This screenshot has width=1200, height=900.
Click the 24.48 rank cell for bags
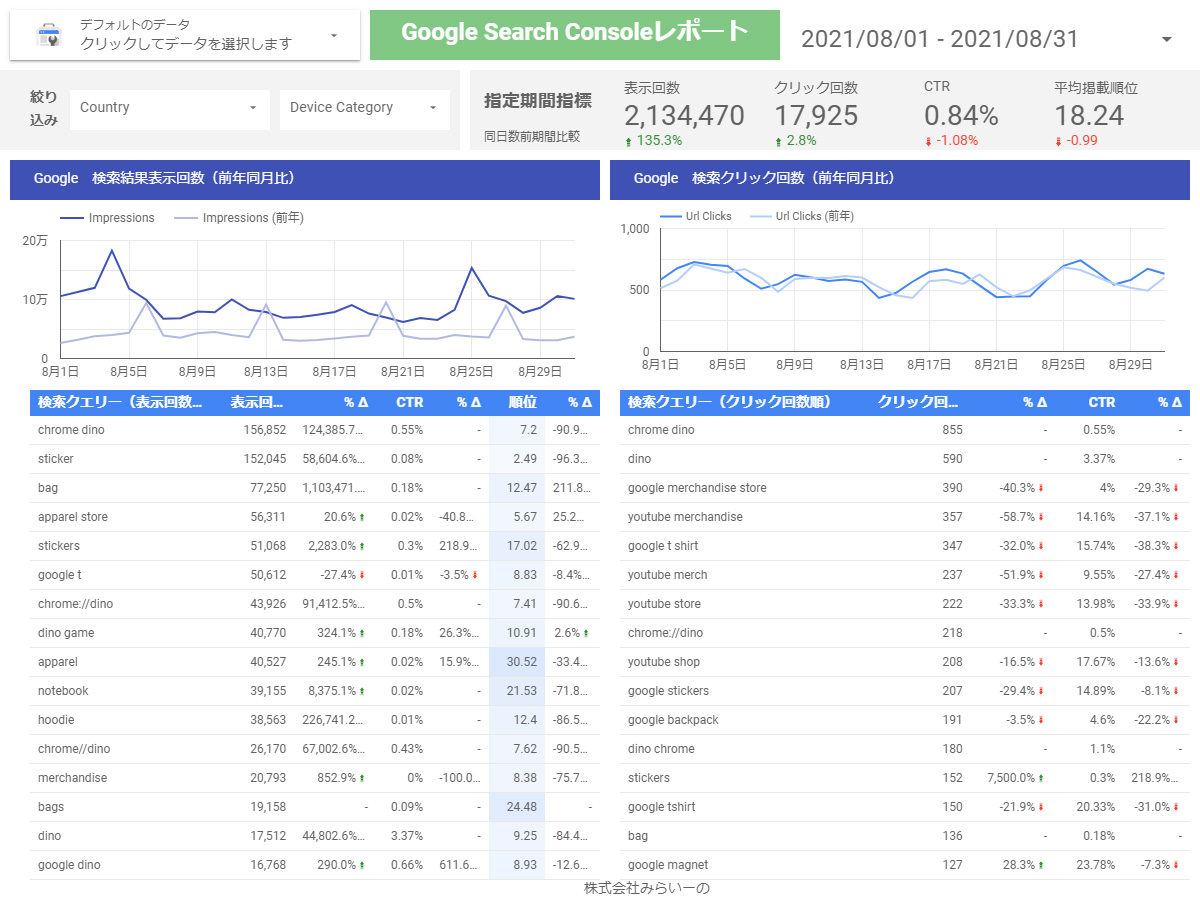coord(517,807)
